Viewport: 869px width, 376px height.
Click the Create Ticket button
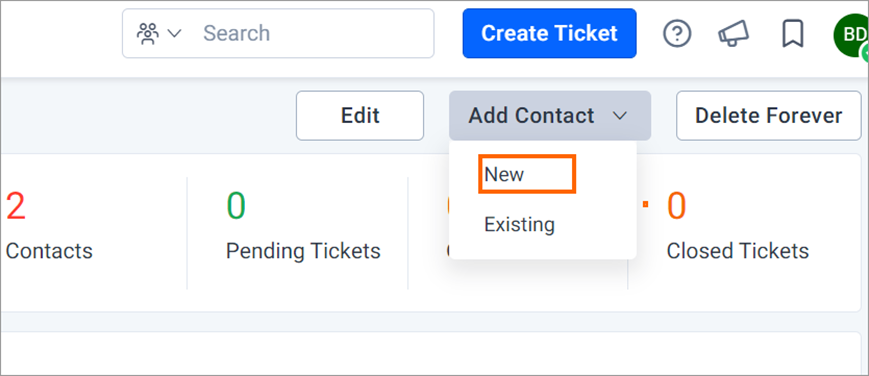(x=549, y=33)
